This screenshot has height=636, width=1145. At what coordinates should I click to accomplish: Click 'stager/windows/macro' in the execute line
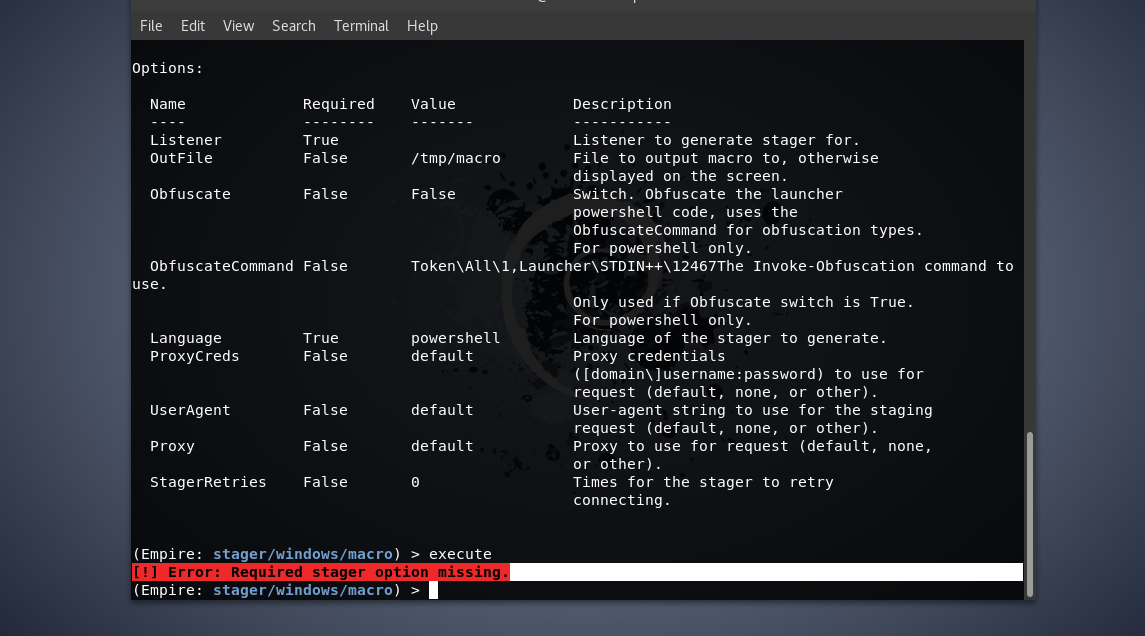click(302, 553)
